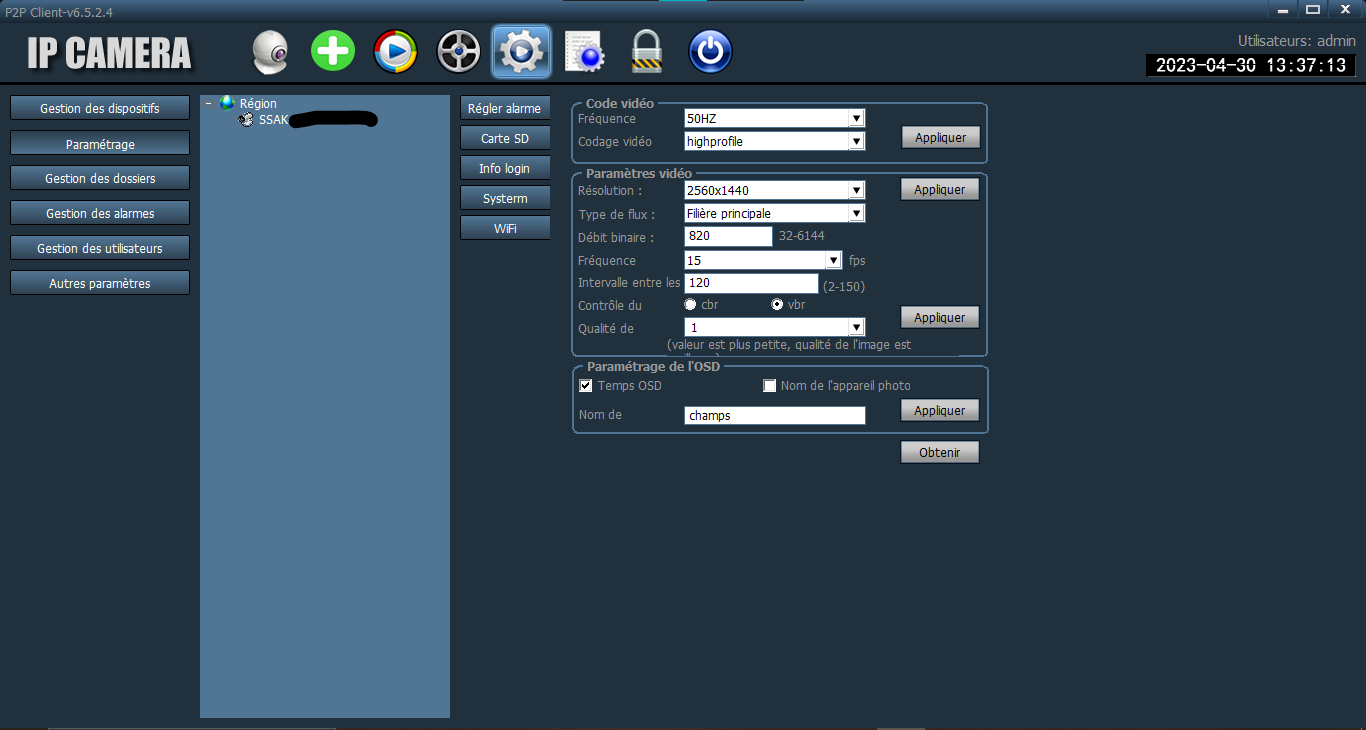Click the gear settings icon
Viewport: 1366px width, 730px height.
pyautogui.click(x=521, y=52)
